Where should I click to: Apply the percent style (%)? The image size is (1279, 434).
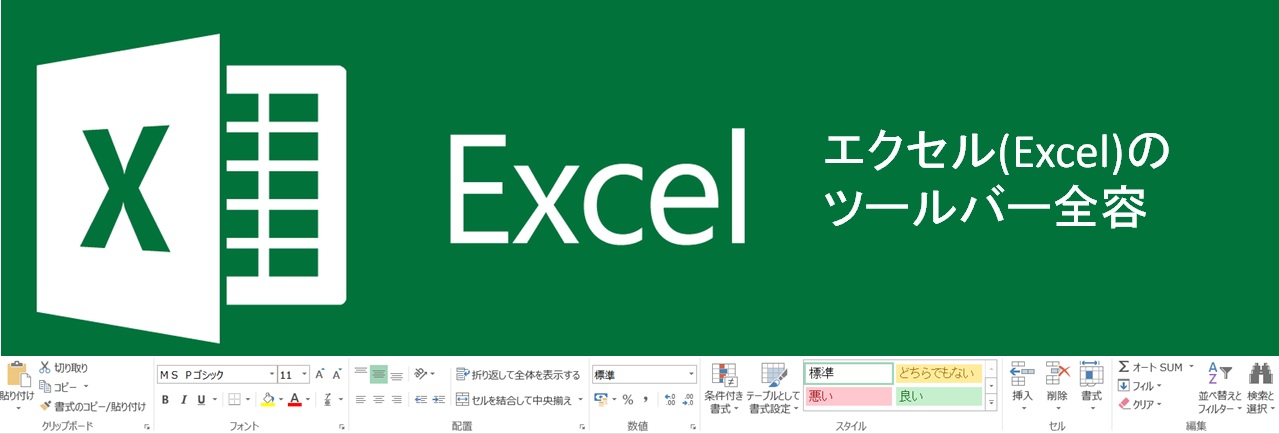pos(628,399)
